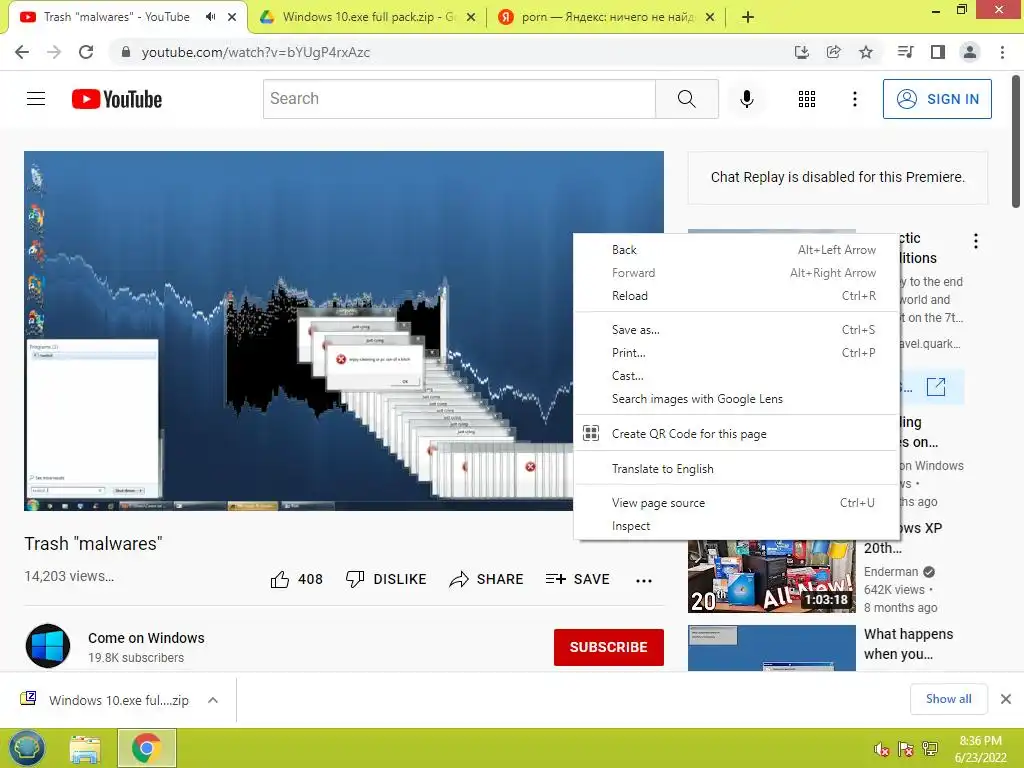Choose Save as... in context menu
Screen dimensions: 1024x768
point(737,330)
